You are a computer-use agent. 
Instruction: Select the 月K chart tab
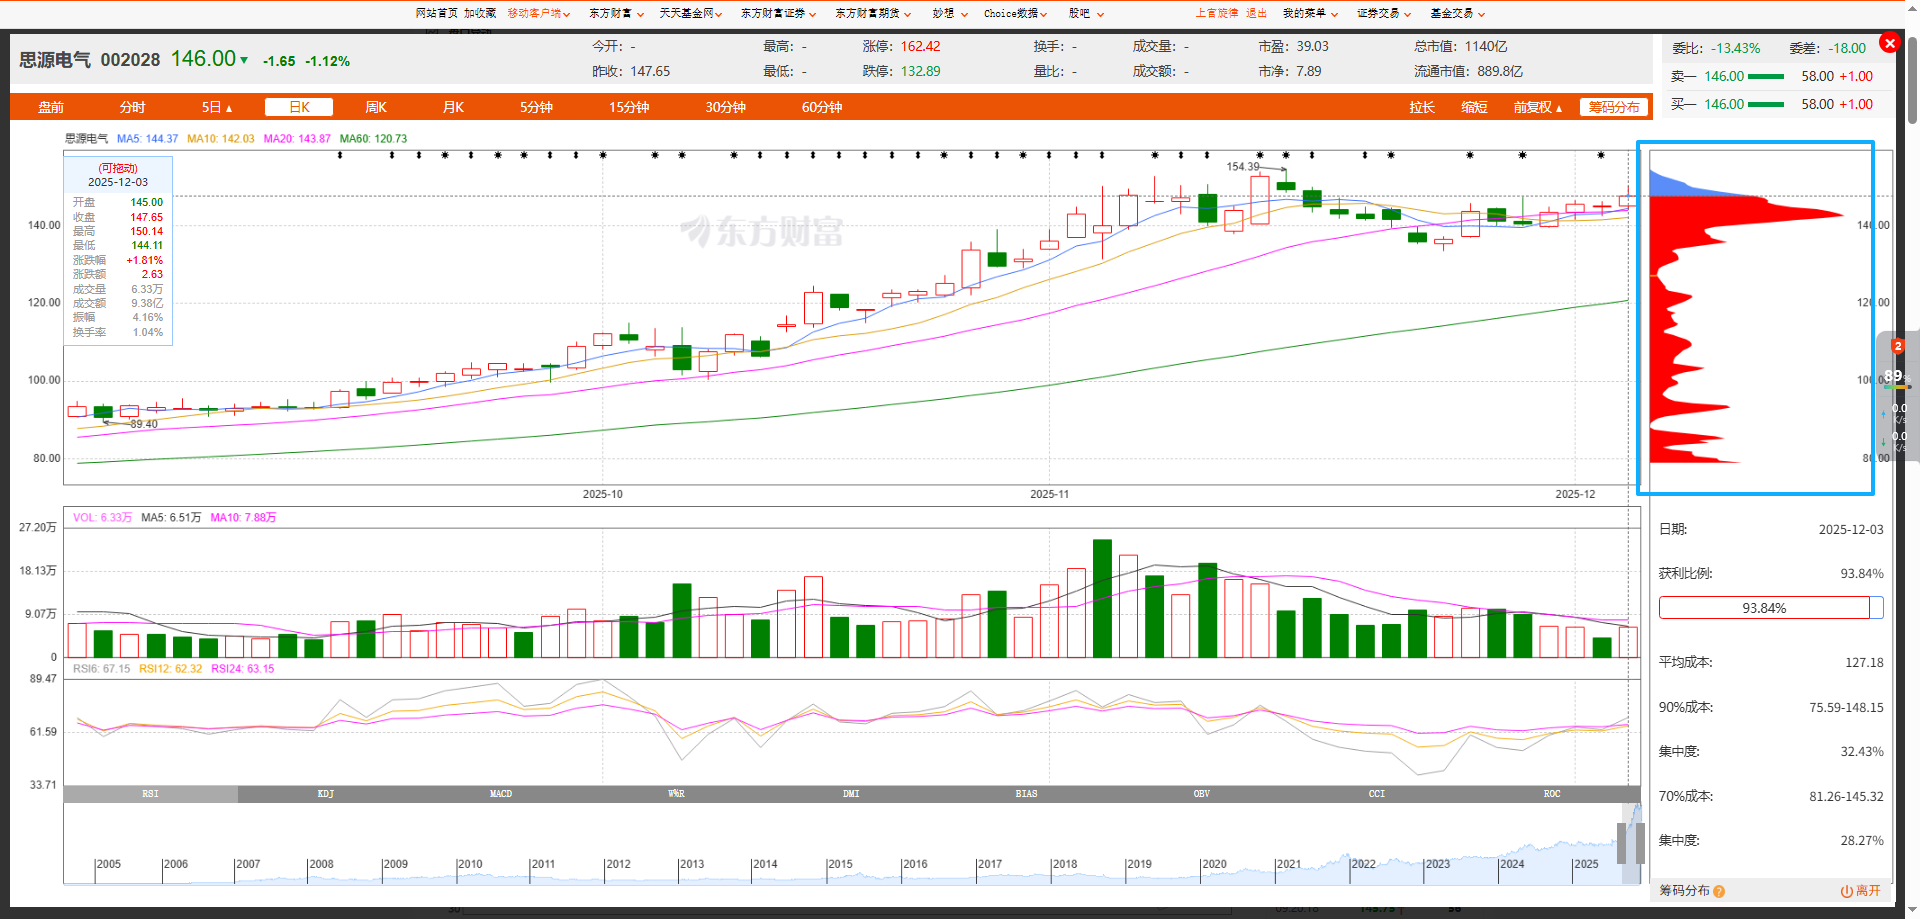(x=453, y=107)
